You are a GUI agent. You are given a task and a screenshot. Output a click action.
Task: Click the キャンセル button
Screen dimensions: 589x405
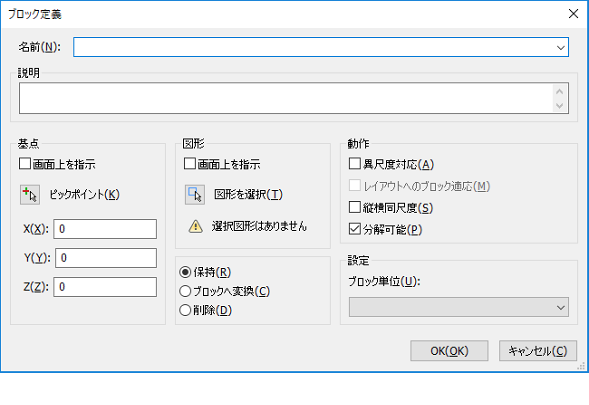pyautogui.click(x=538, y=351)
